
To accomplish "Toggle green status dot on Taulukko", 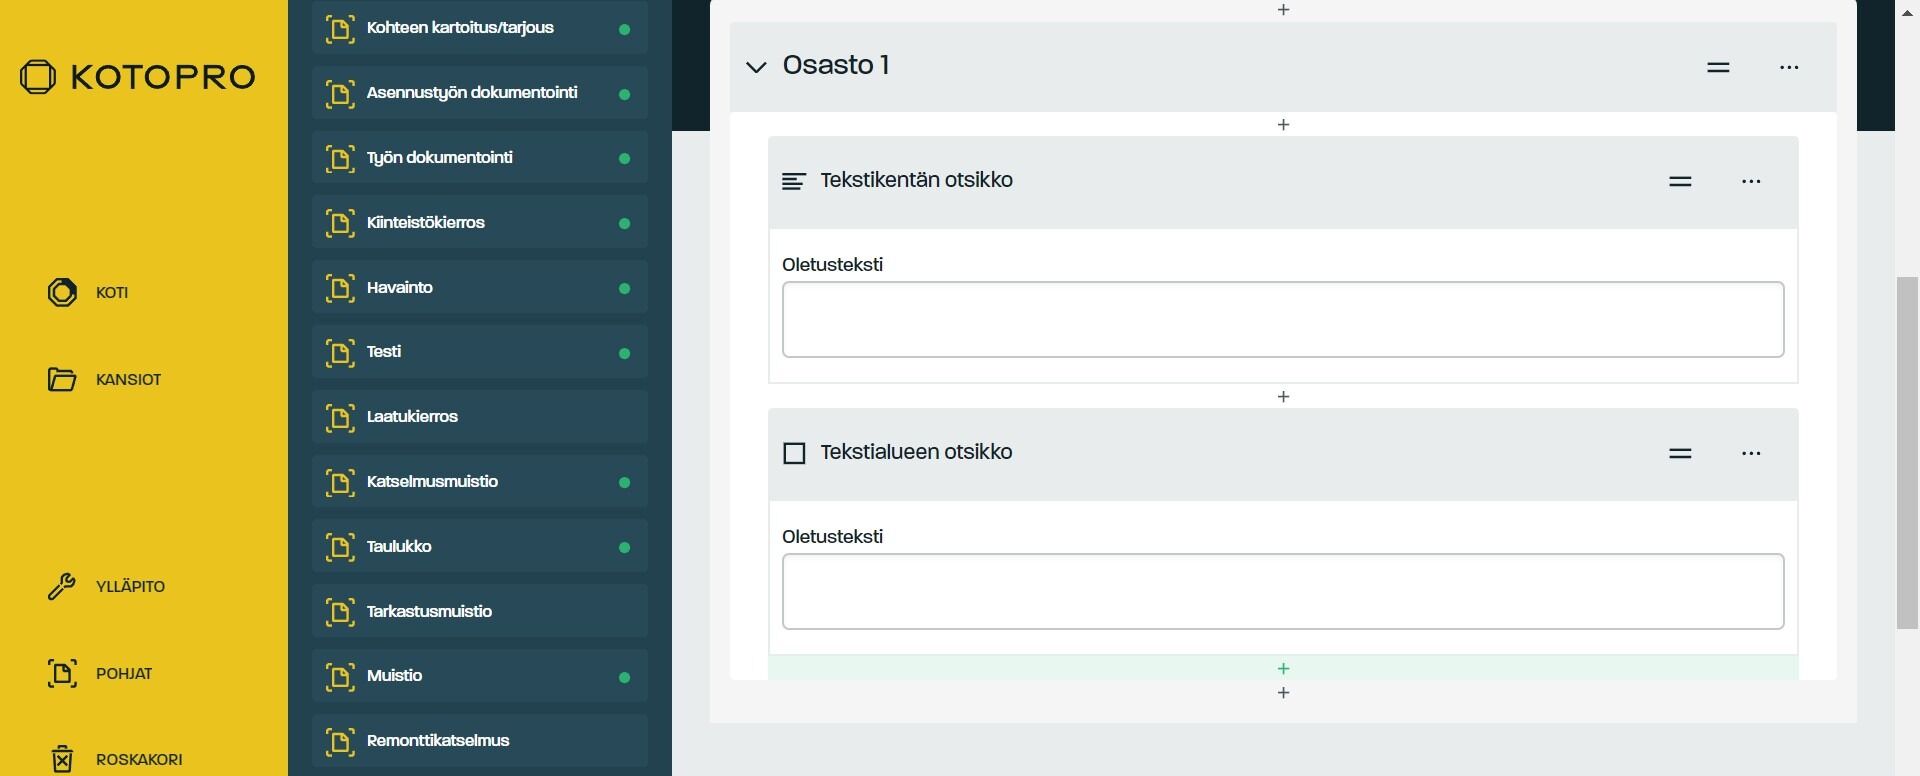I will [x=625, y=547].
